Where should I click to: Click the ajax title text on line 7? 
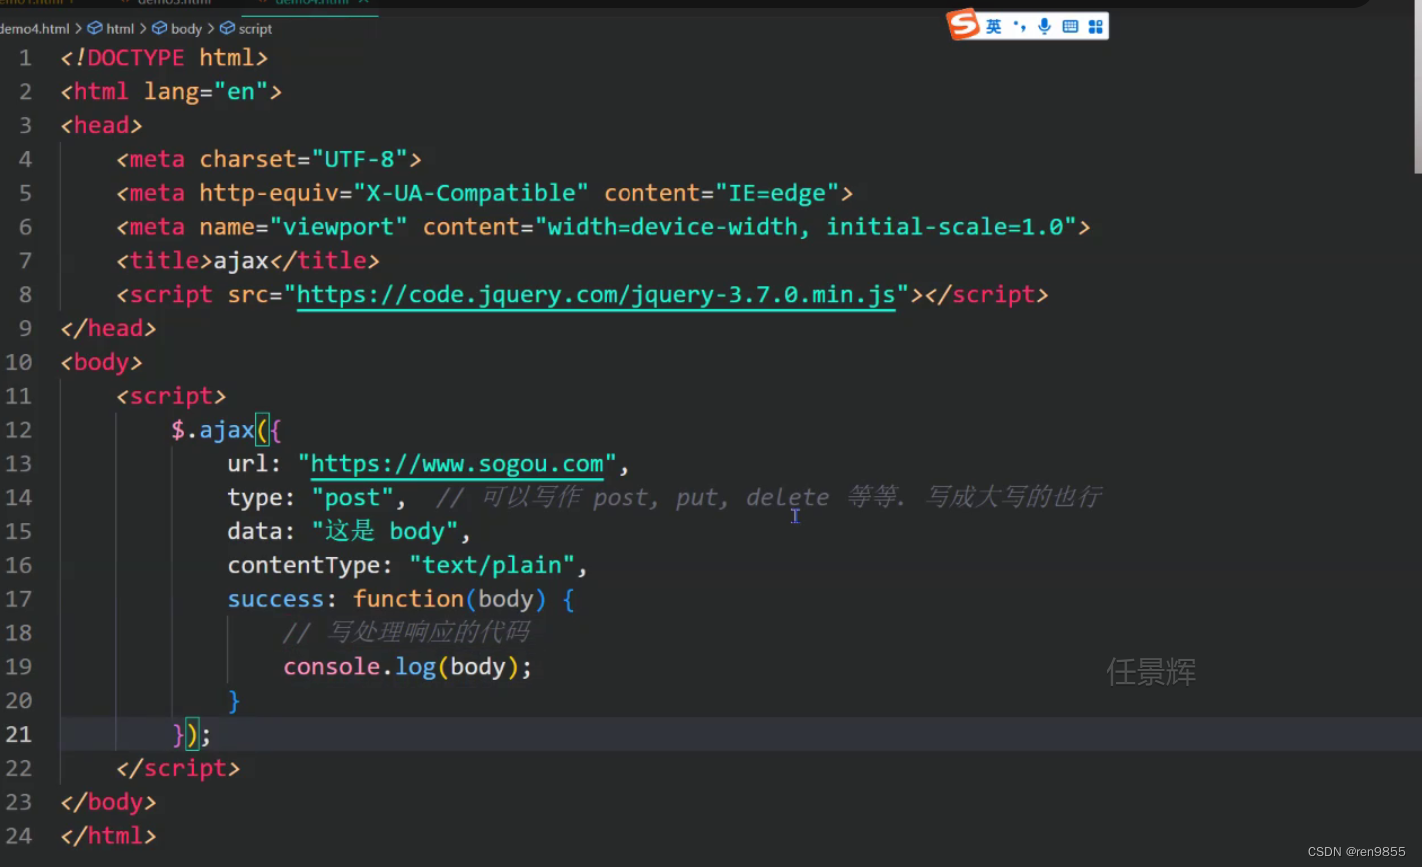point(241,261)
